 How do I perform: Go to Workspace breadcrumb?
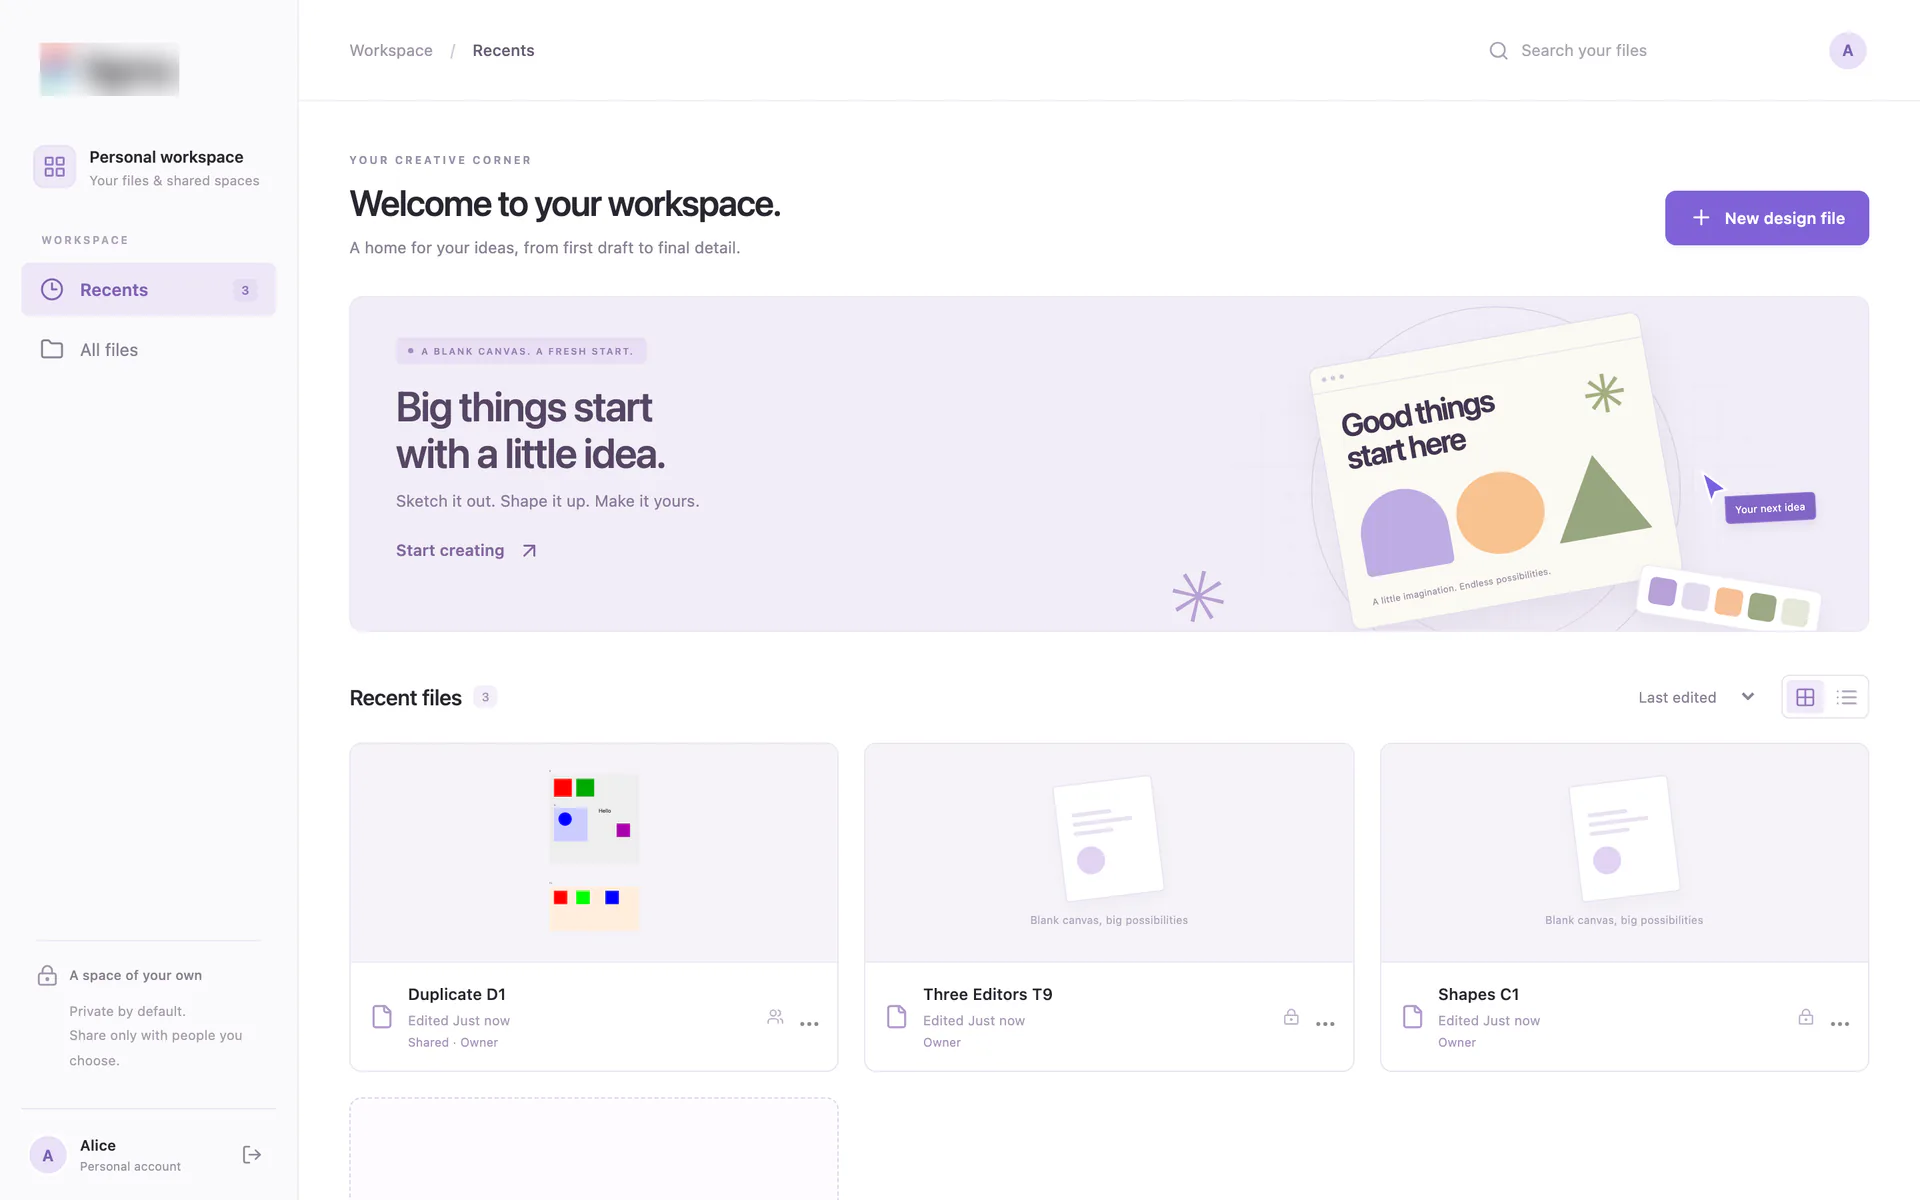[391, 51]
